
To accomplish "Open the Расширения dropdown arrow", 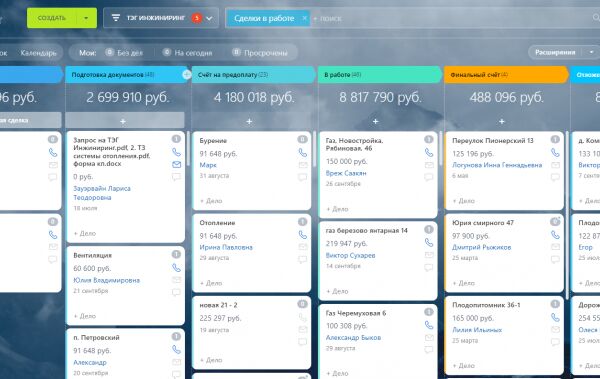I will [x=591, y=52].
